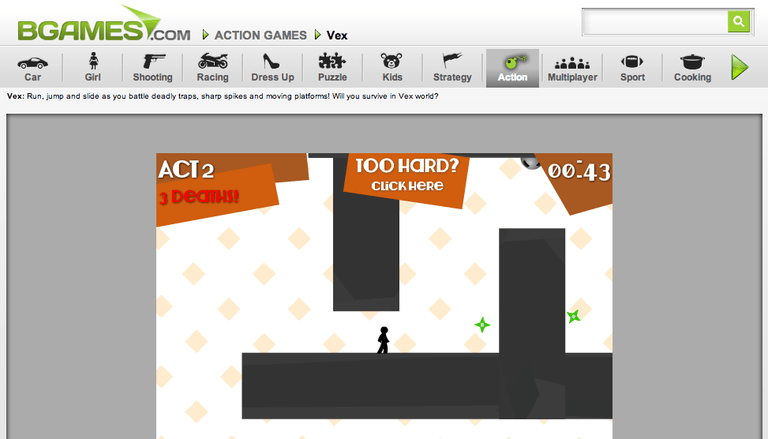The height and width of the screenshot is (439, 768).
Task: Select the Kids teddy bear category
Action: tap(392, 68)
